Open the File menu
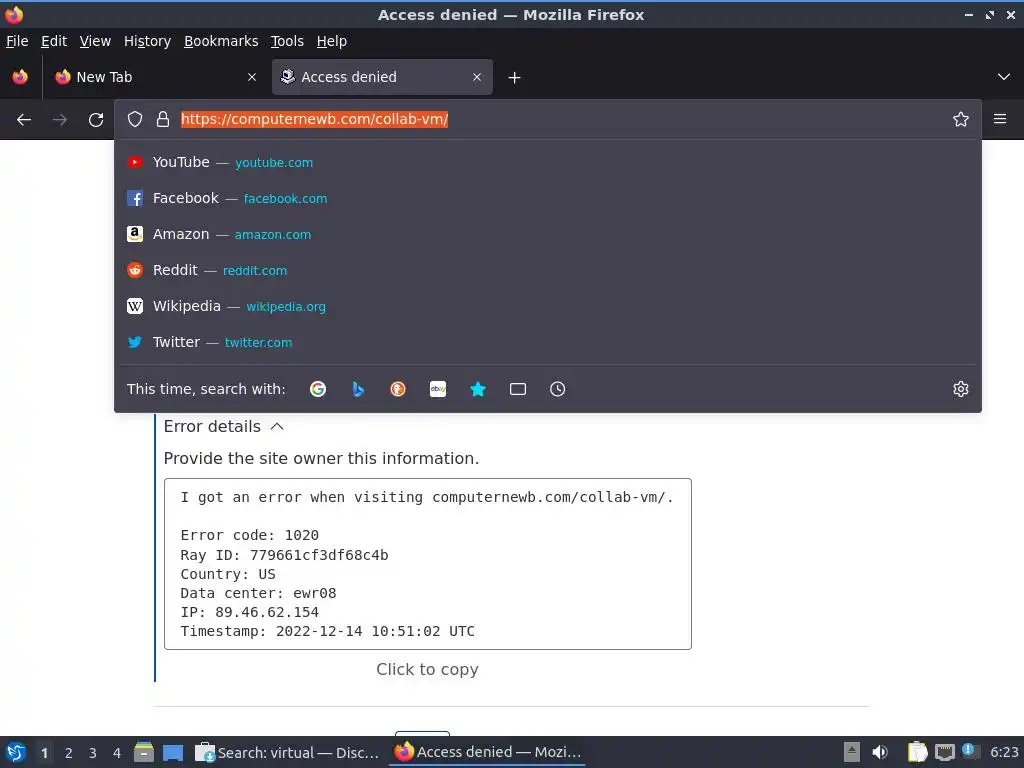The width and height of the screenshot is (1024, 768). pyautogui.click(x=18, y=41)
